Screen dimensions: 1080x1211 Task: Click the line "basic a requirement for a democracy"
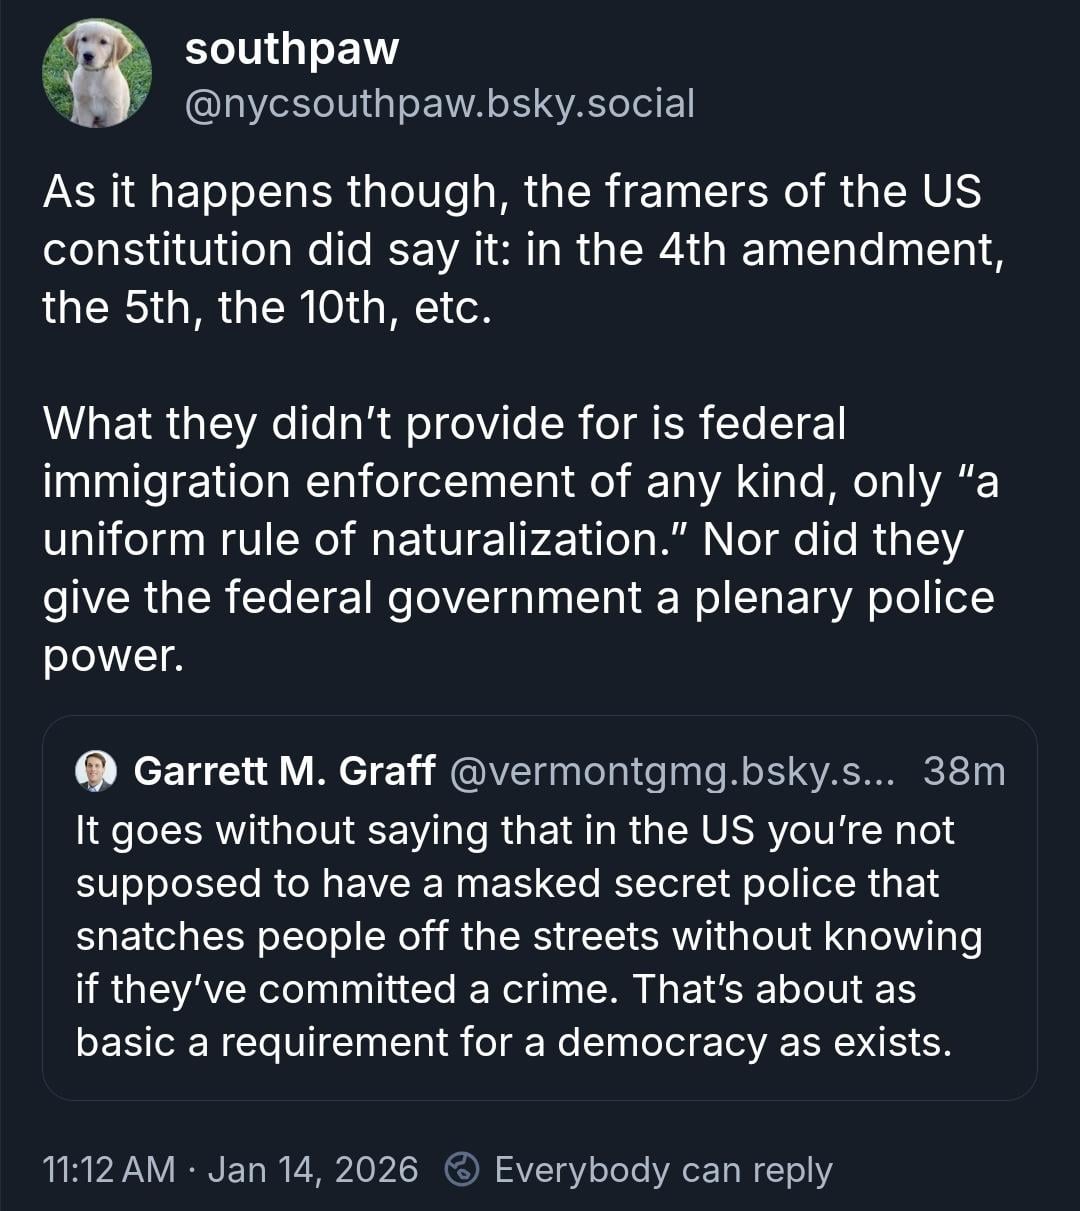[x=513, y=1042]
